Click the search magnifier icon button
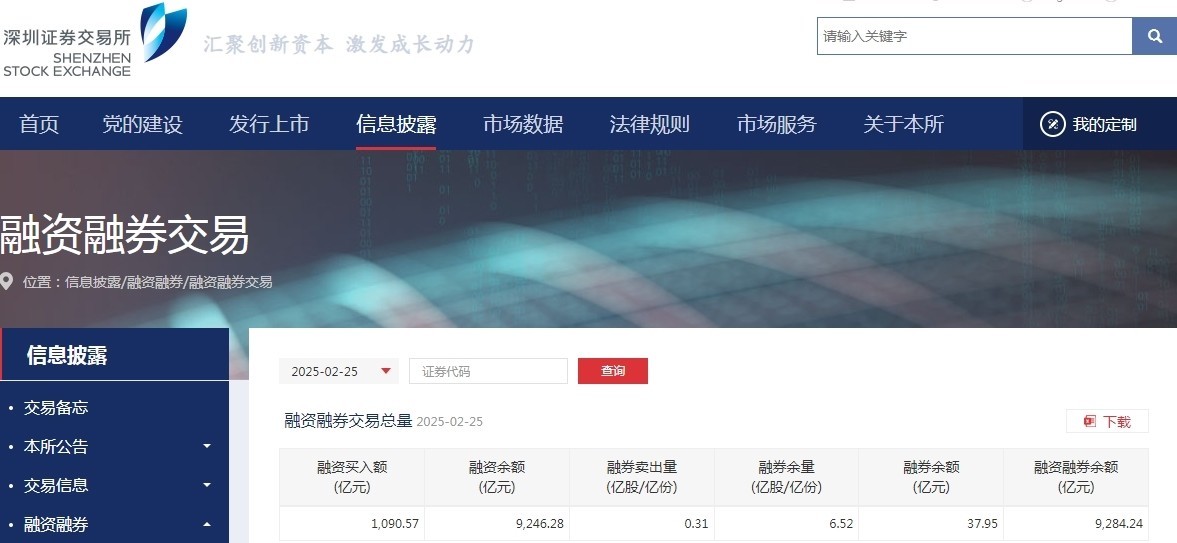Image resolution: width=1177 pixels, height=543 pixels. (1154, 36)
